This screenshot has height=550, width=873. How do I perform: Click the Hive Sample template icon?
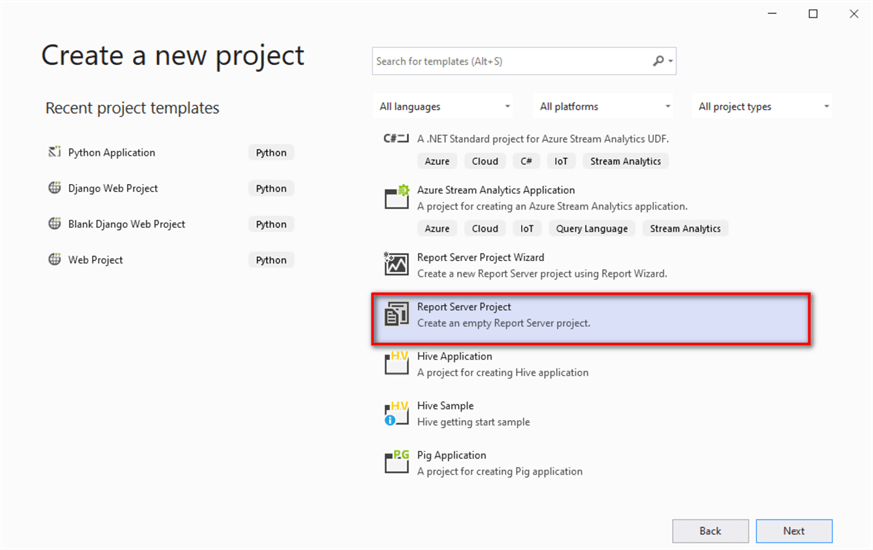point(397,413)
